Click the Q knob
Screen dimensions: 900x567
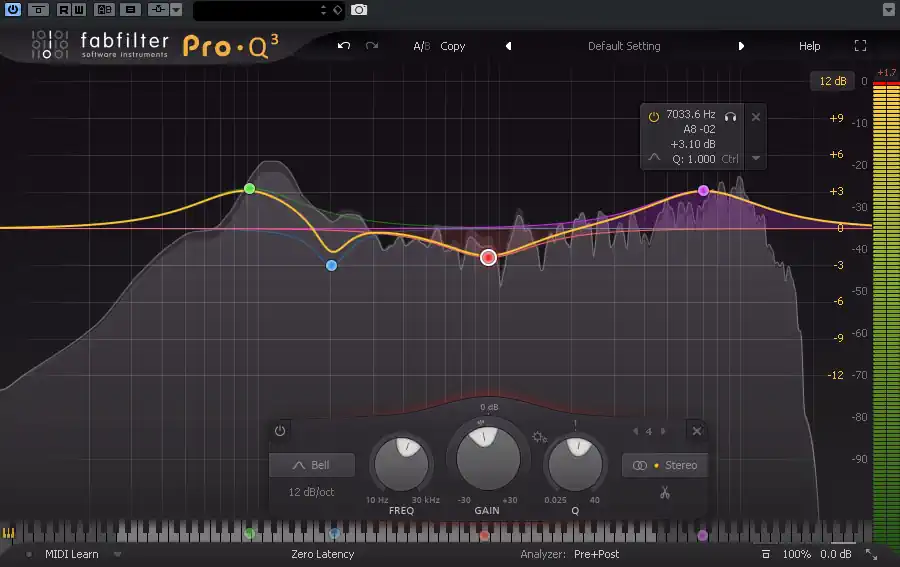[575, 464]
